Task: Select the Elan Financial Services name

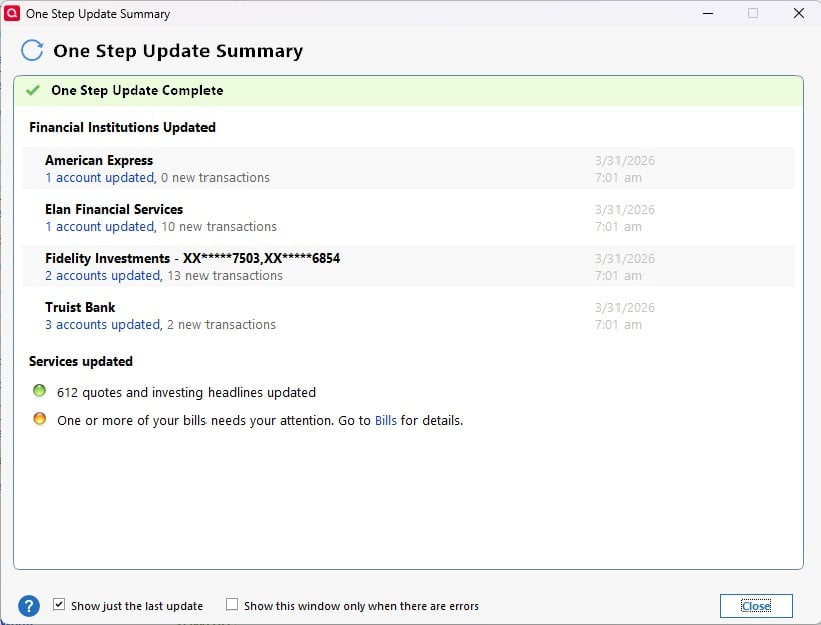Action: click(114, 209)
